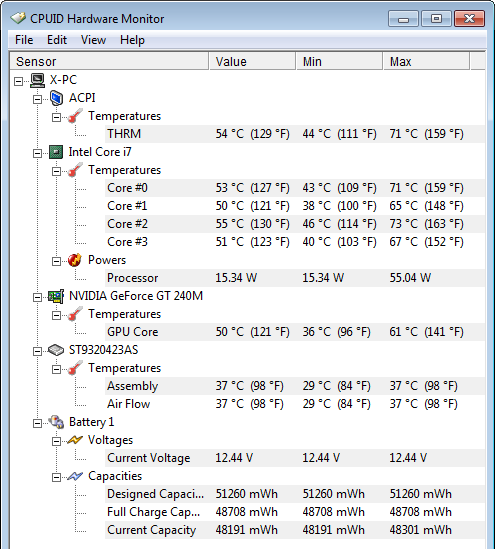Select the Current Capacity row
The width and height of the screenshot is (495, 549).
tap(295, 530)
